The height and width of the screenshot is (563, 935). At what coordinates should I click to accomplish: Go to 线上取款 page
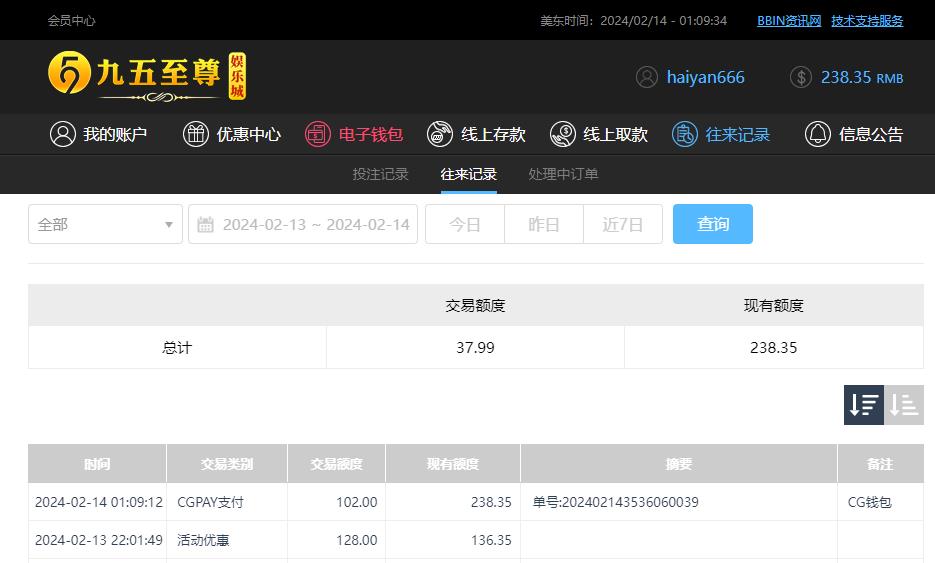[599, 134]
